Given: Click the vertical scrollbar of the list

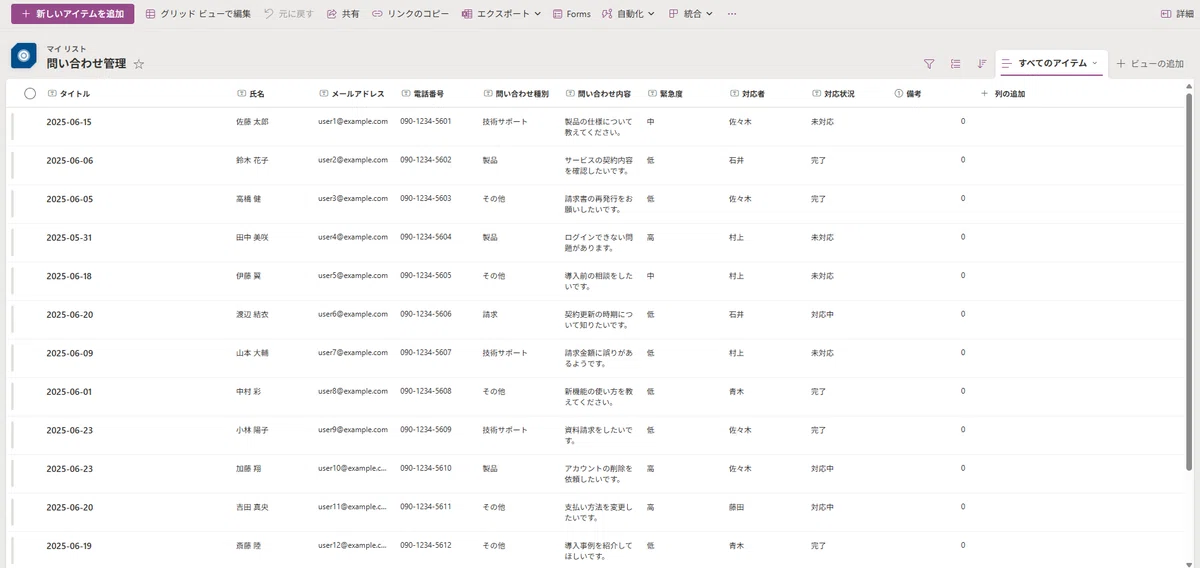Looking at the screenshot, I should coord(1189,280).
